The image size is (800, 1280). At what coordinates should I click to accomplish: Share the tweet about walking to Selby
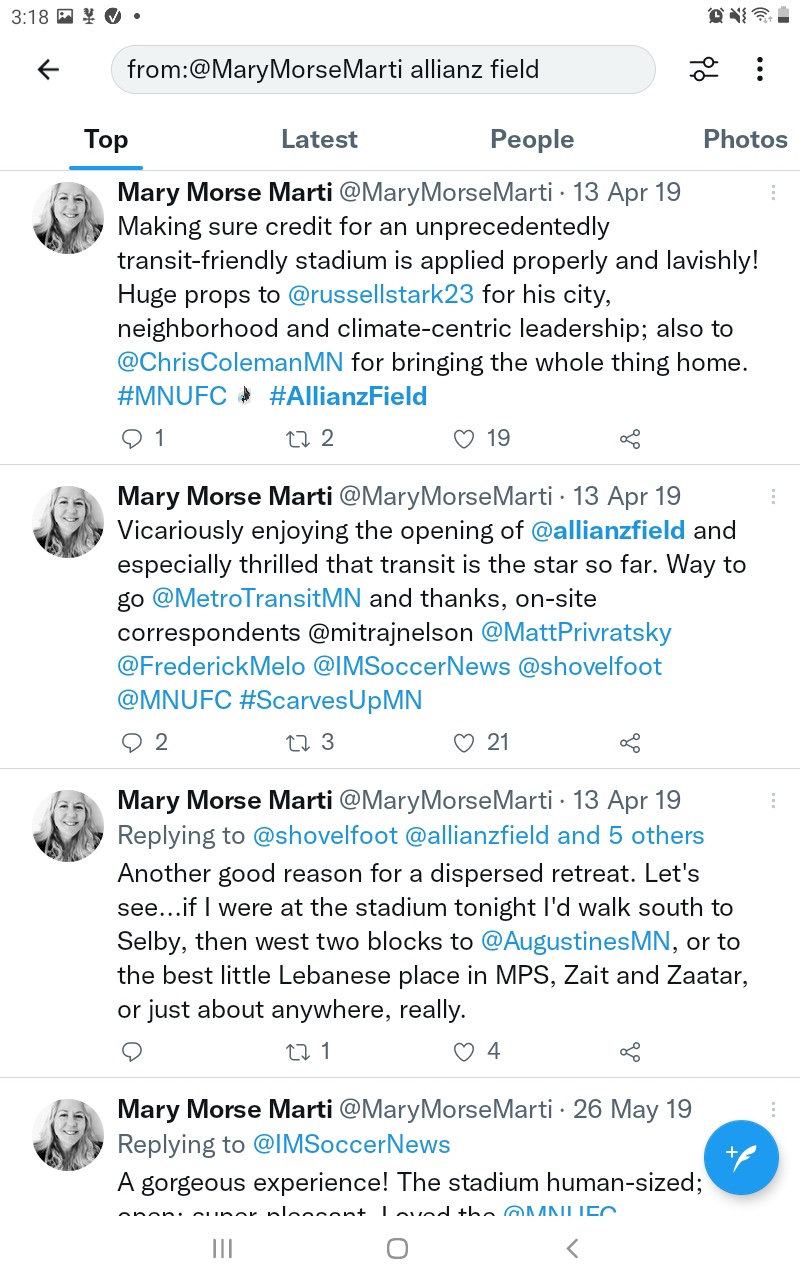(630, 1052)
